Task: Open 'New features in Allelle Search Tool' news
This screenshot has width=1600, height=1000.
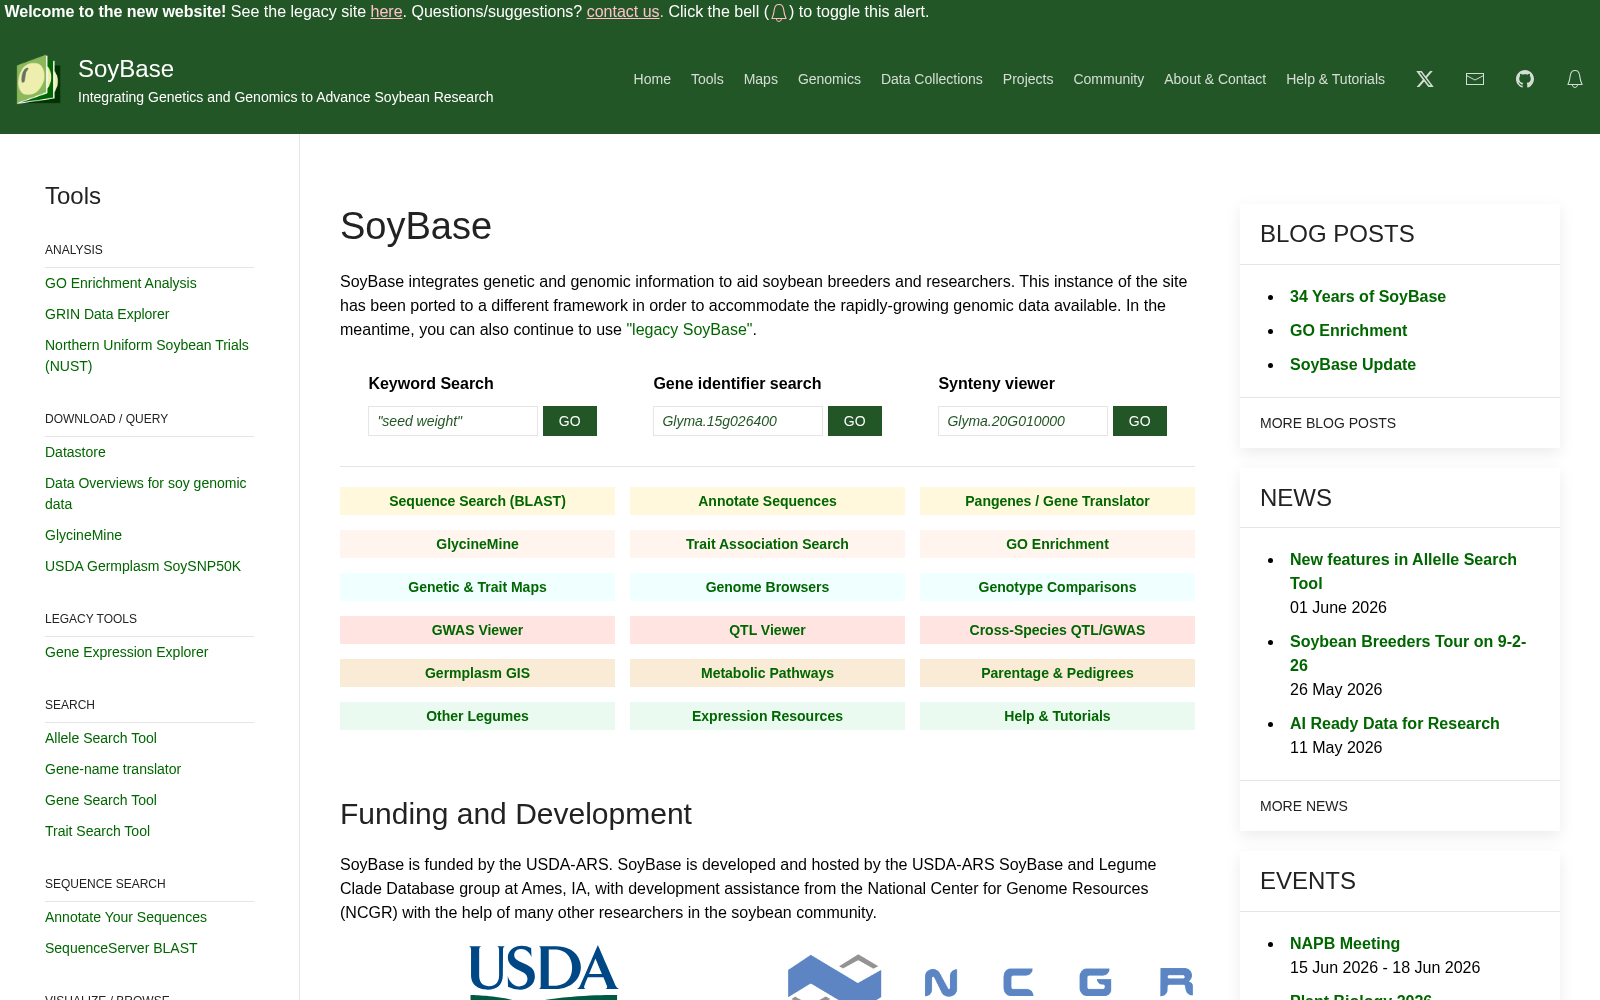Action: click(x=1403, y=571)
